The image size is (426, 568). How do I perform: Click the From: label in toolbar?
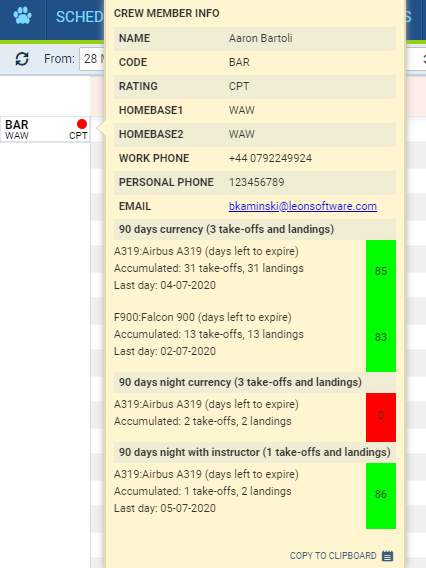click(59, 59)
